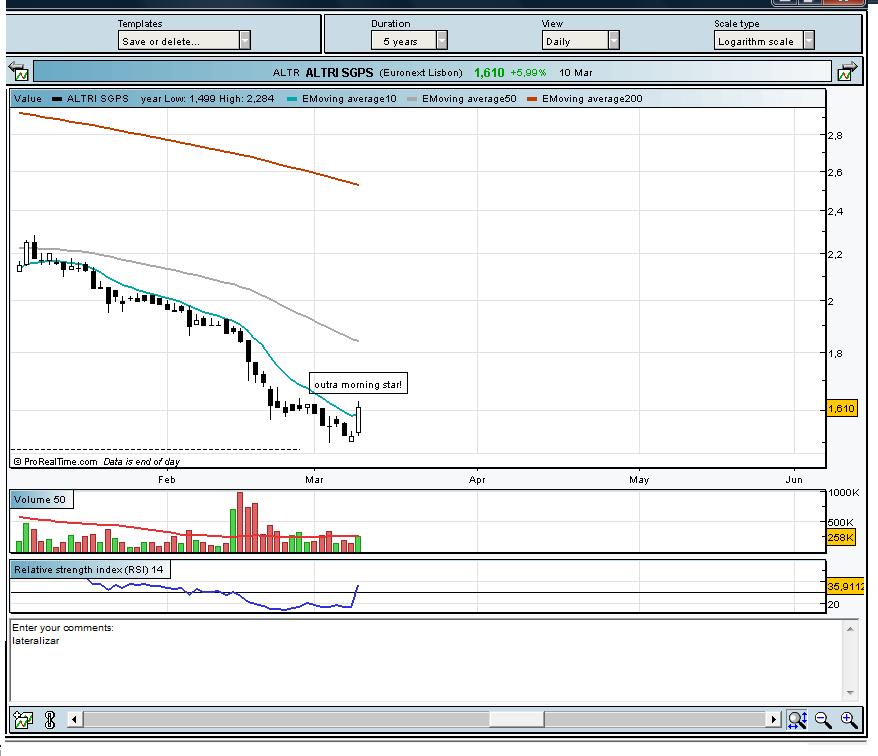Click the +5,99% change value
This screenshot has height=756, width=878.
pyautogui.click(x=527, y=72)
